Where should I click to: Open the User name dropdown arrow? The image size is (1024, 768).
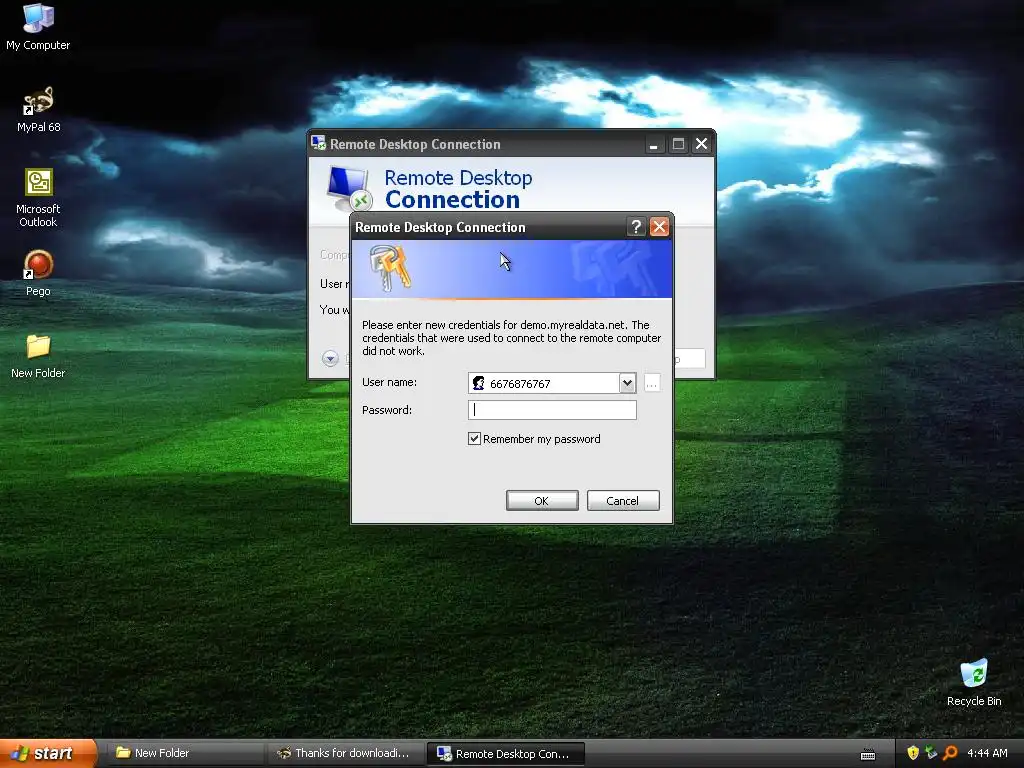[x=627, y=383]
